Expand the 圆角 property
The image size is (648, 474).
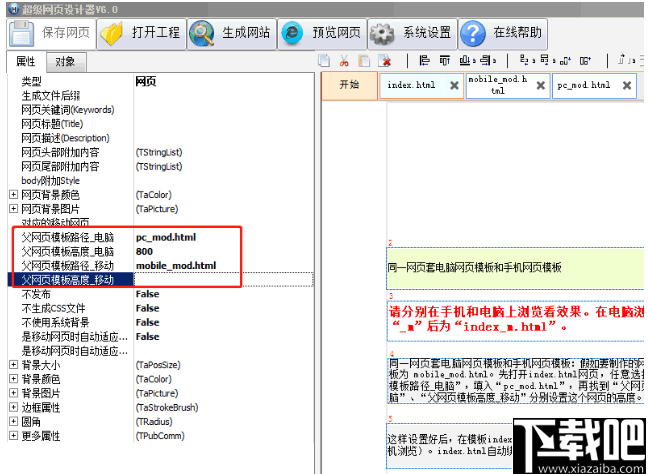(14, 421)
